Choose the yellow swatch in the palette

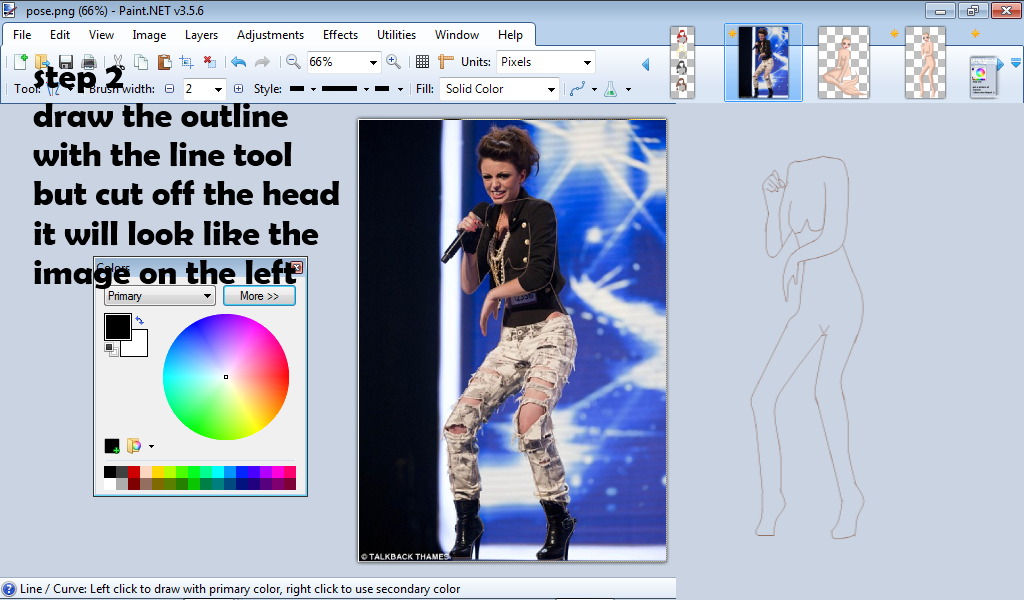pyautogui.click(x=158, y=472)
